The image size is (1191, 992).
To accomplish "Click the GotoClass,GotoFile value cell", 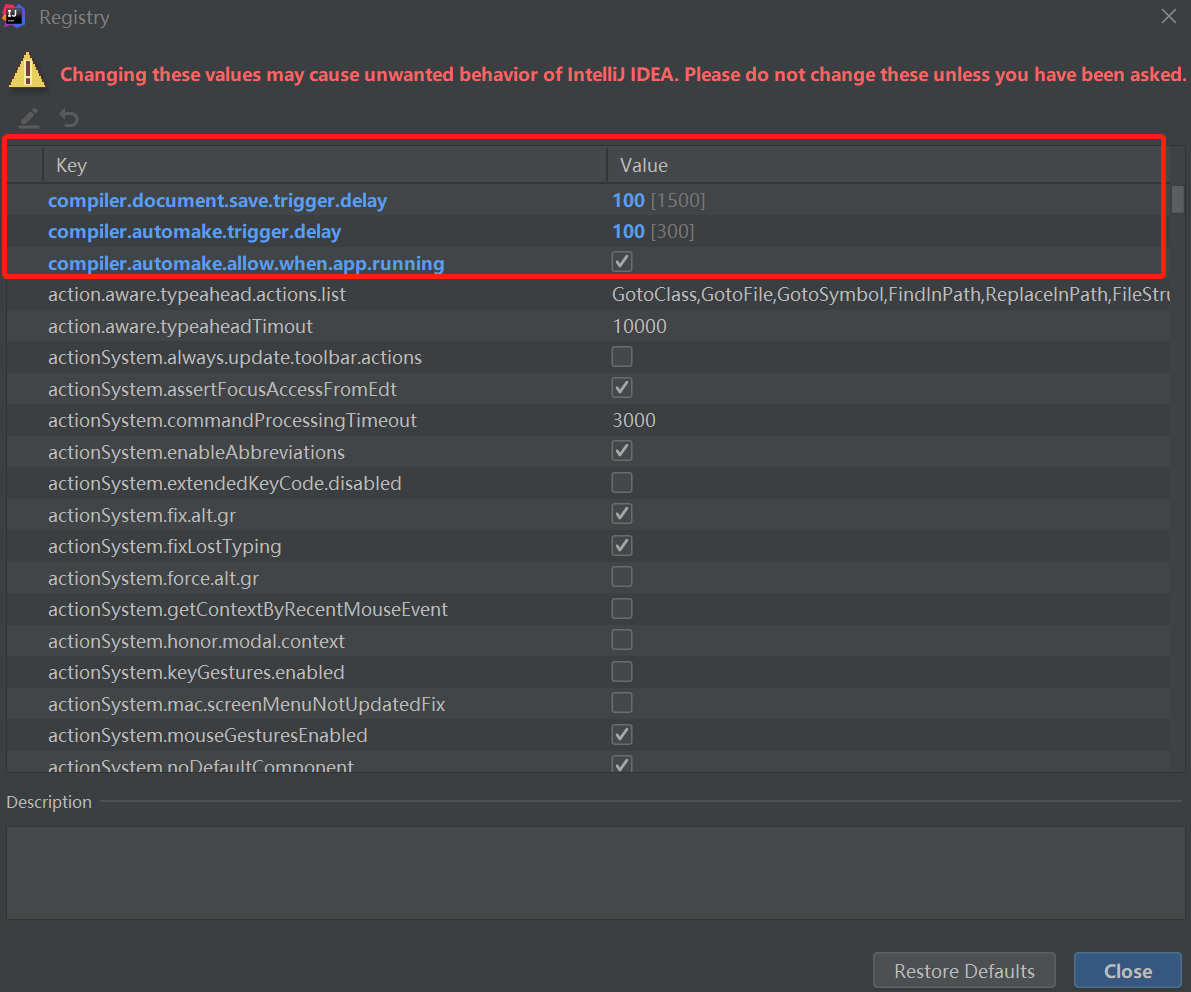I will tap(890, 295).
